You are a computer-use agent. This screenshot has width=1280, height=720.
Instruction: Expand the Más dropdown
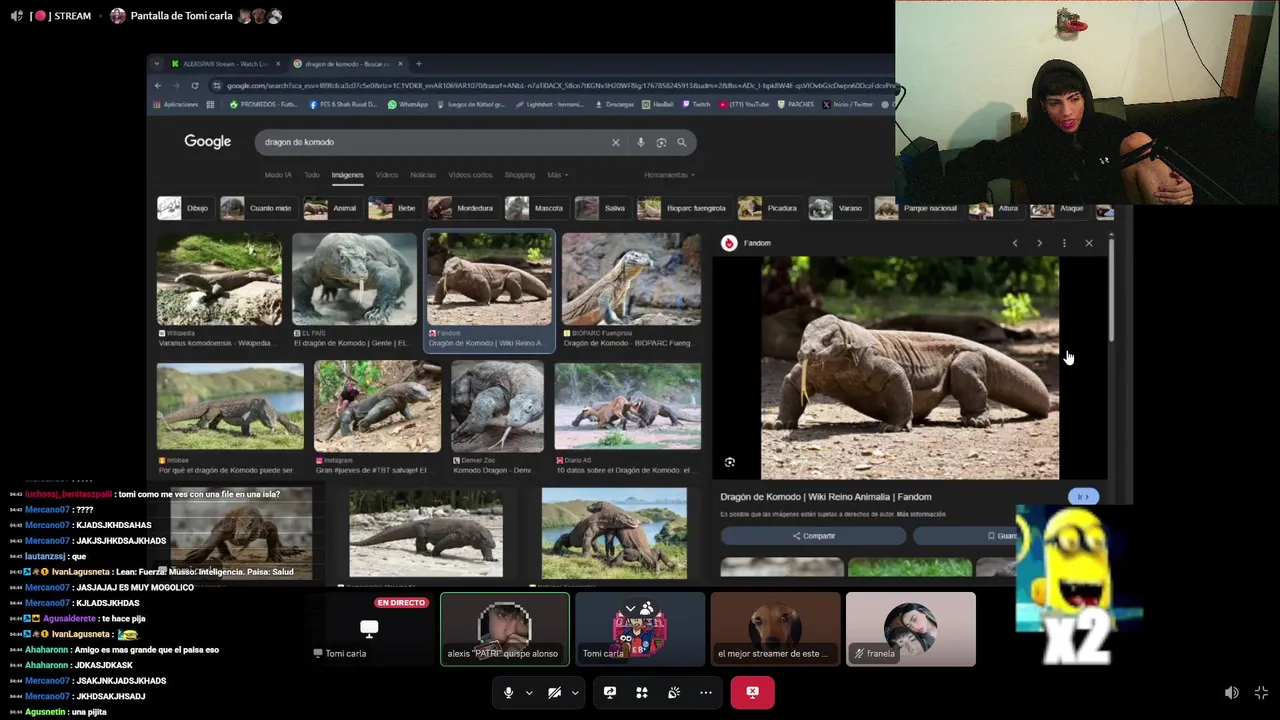point(557,175)
